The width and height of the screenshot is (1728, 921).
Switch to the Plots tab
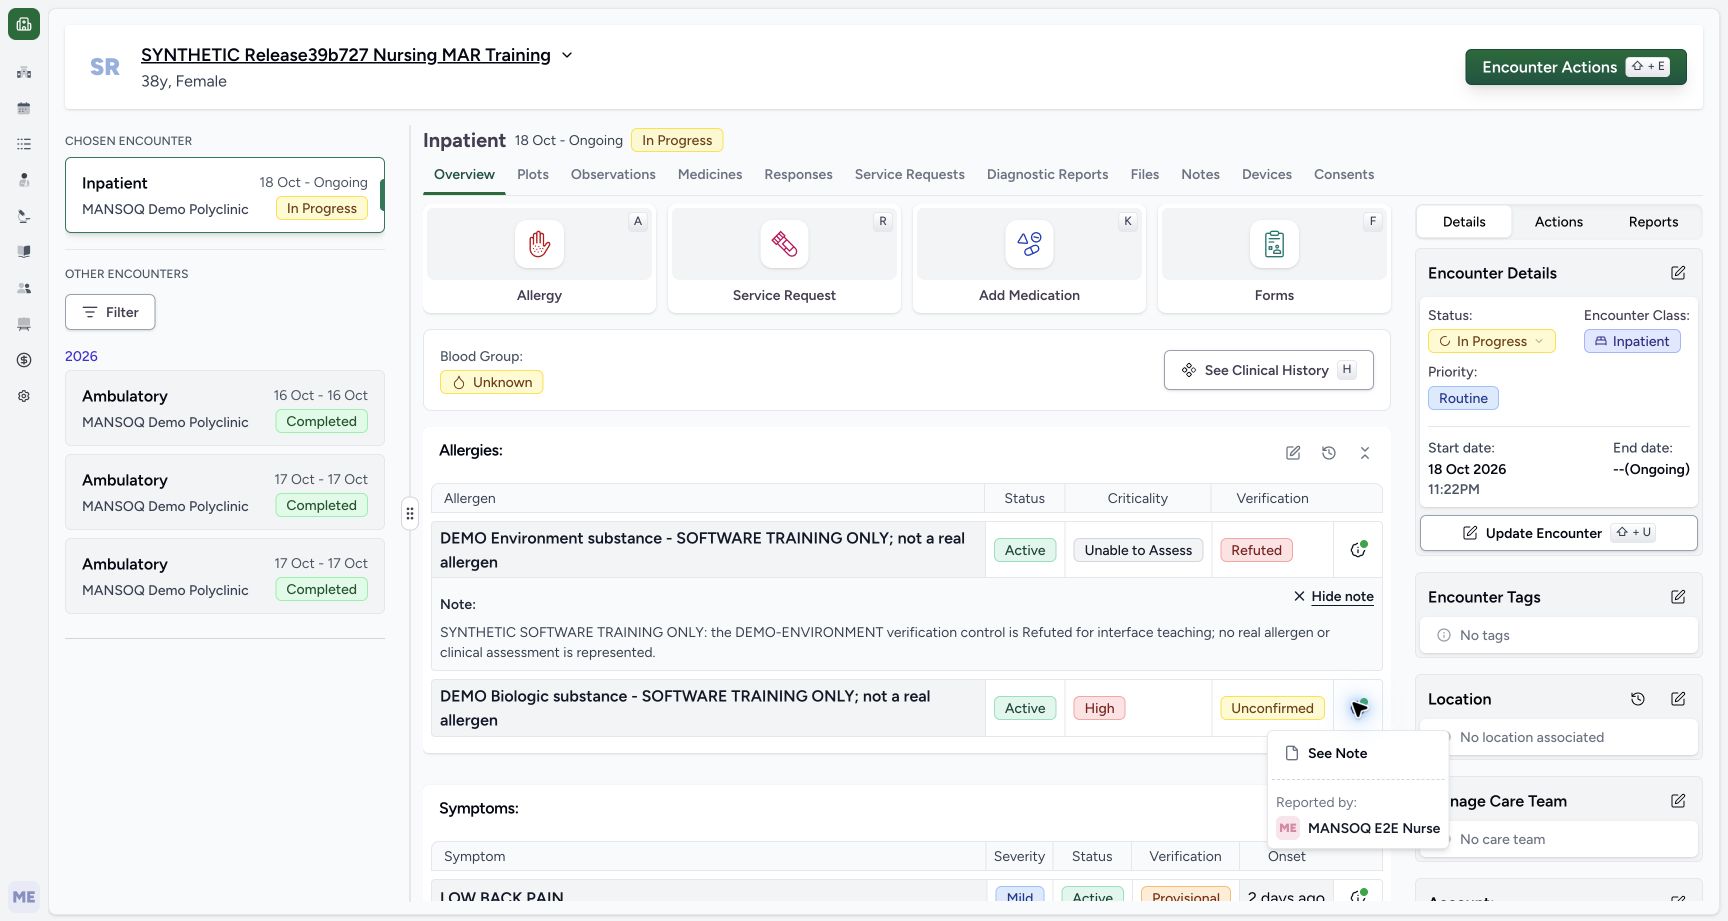(533, 174)
